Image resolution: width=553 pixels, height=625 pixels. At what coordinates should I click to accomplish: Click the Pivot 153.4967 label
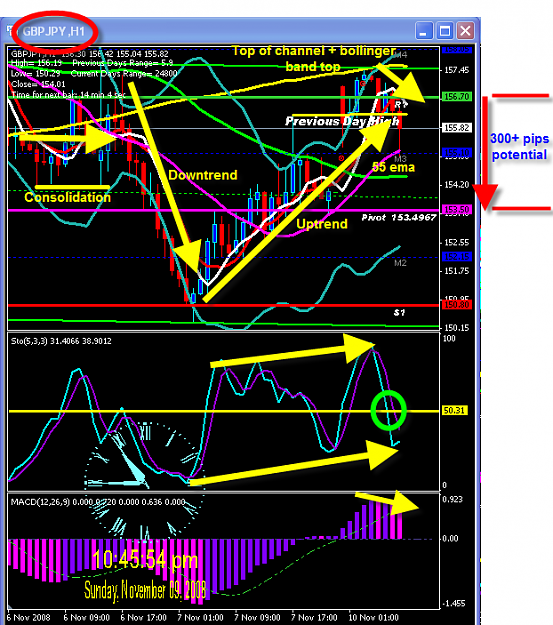tap(399, 218)
